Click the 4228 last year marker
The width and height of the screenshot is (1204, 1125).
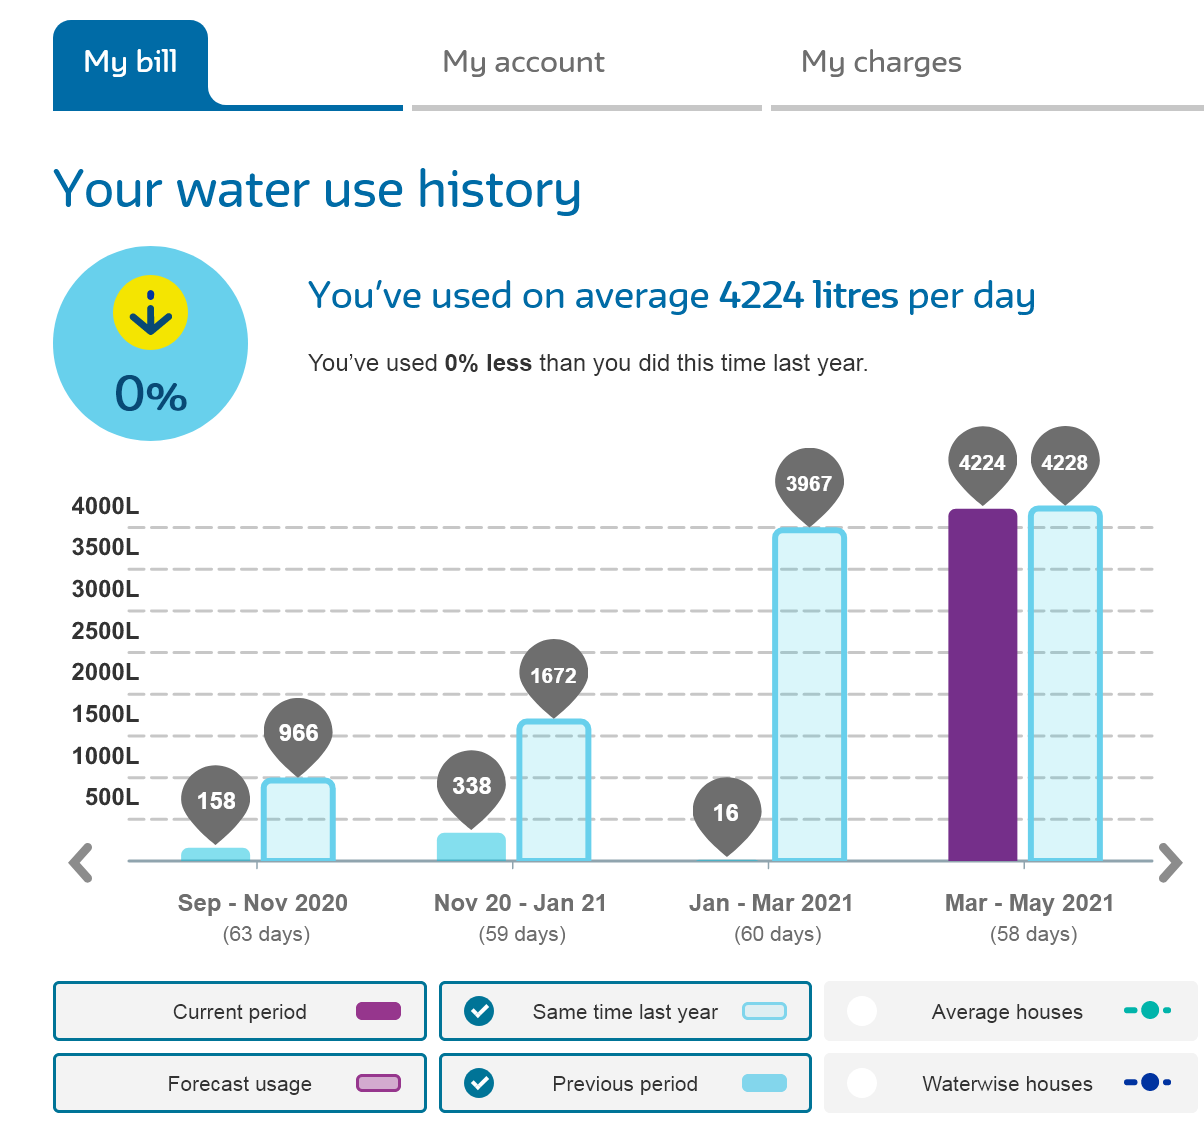[x=1064, y=463]
